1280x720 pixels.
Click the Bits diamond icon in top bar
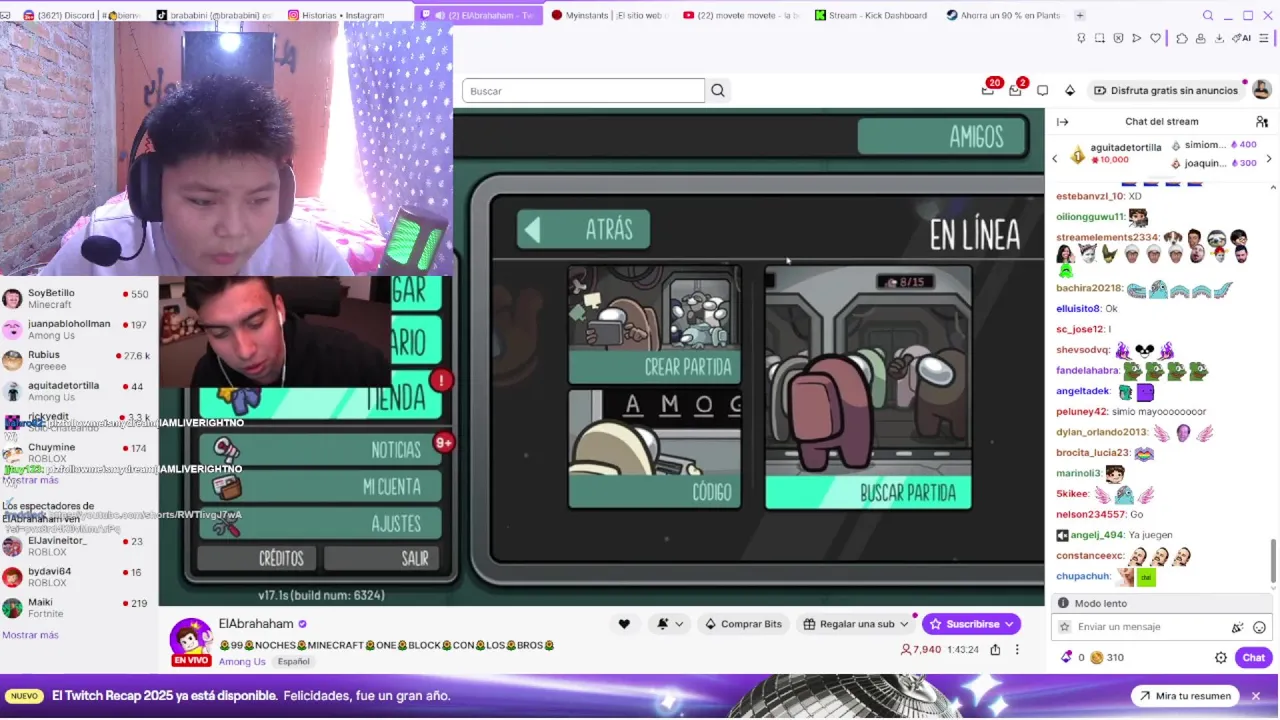pyautogui.click(x=1069, y=90)
